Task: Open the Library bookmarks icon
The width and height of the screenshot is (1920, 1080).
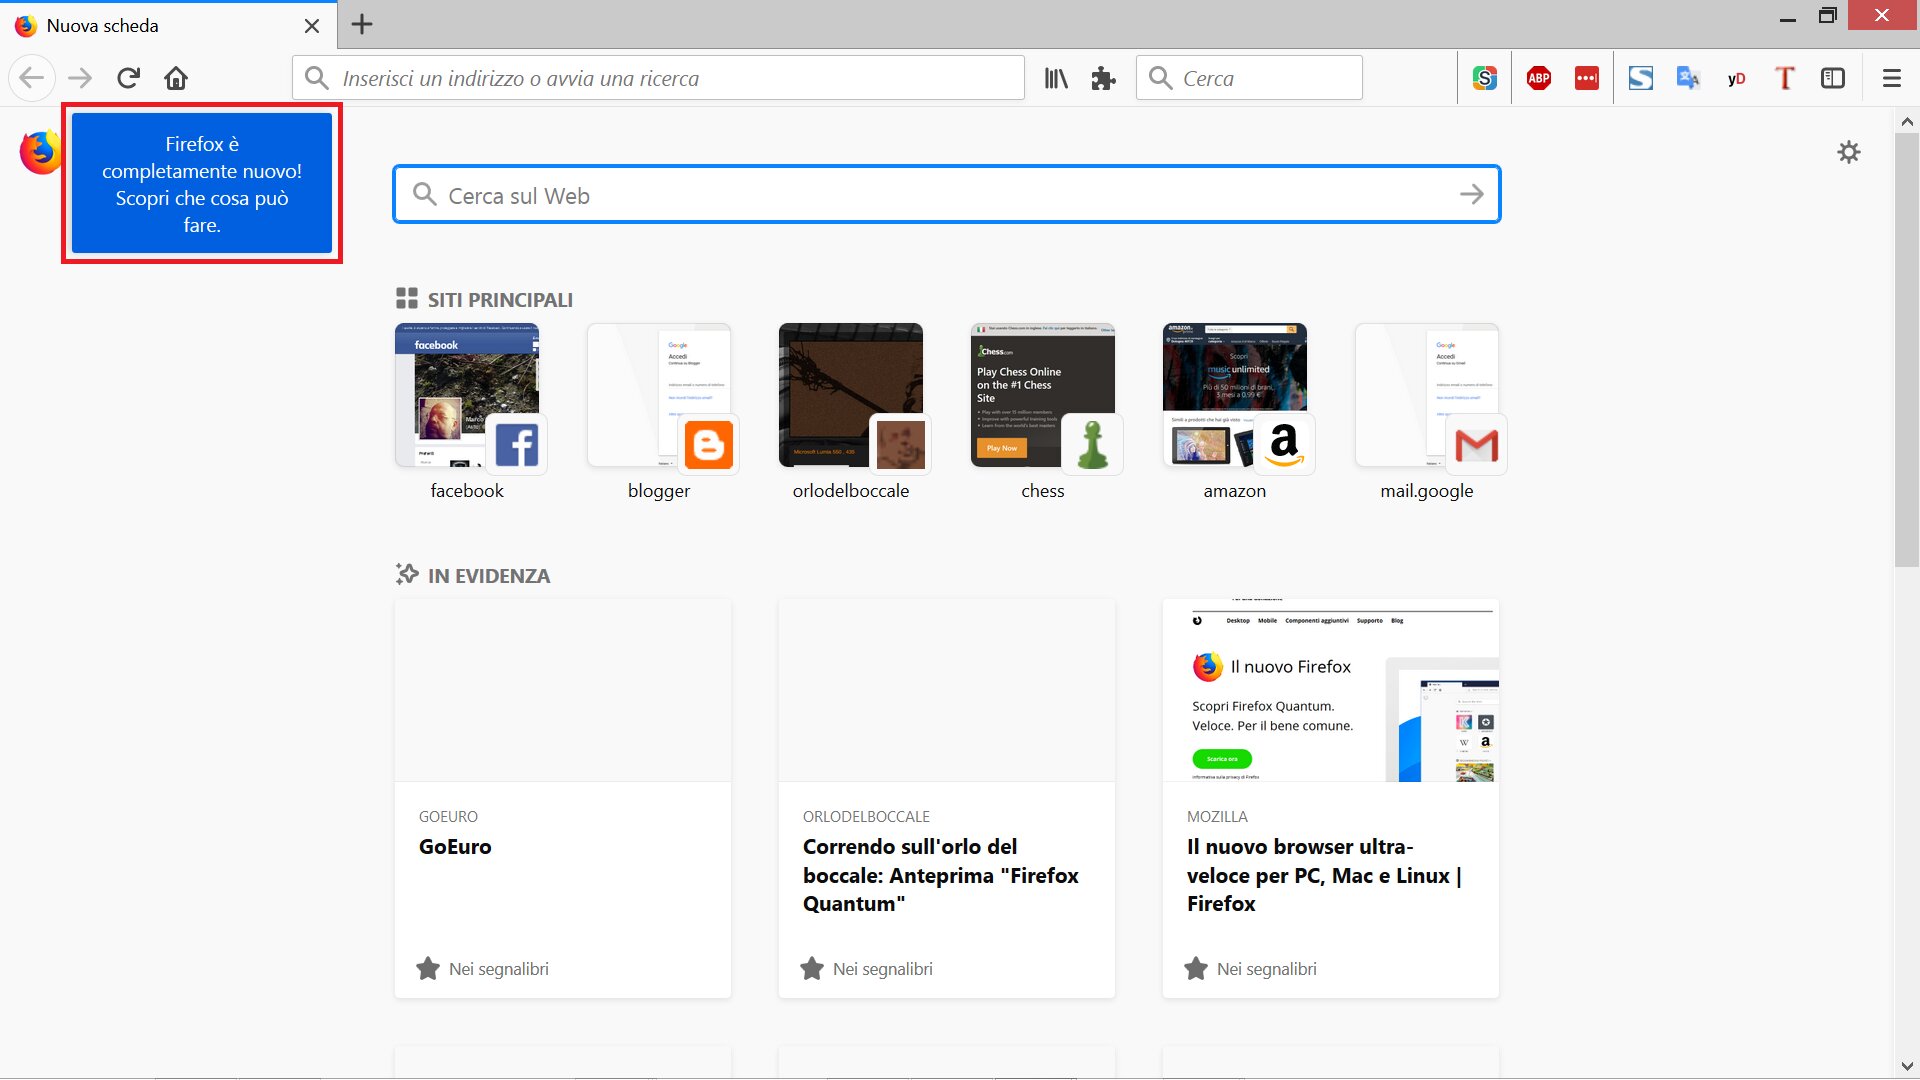Action: click(x=1056, y=78)
